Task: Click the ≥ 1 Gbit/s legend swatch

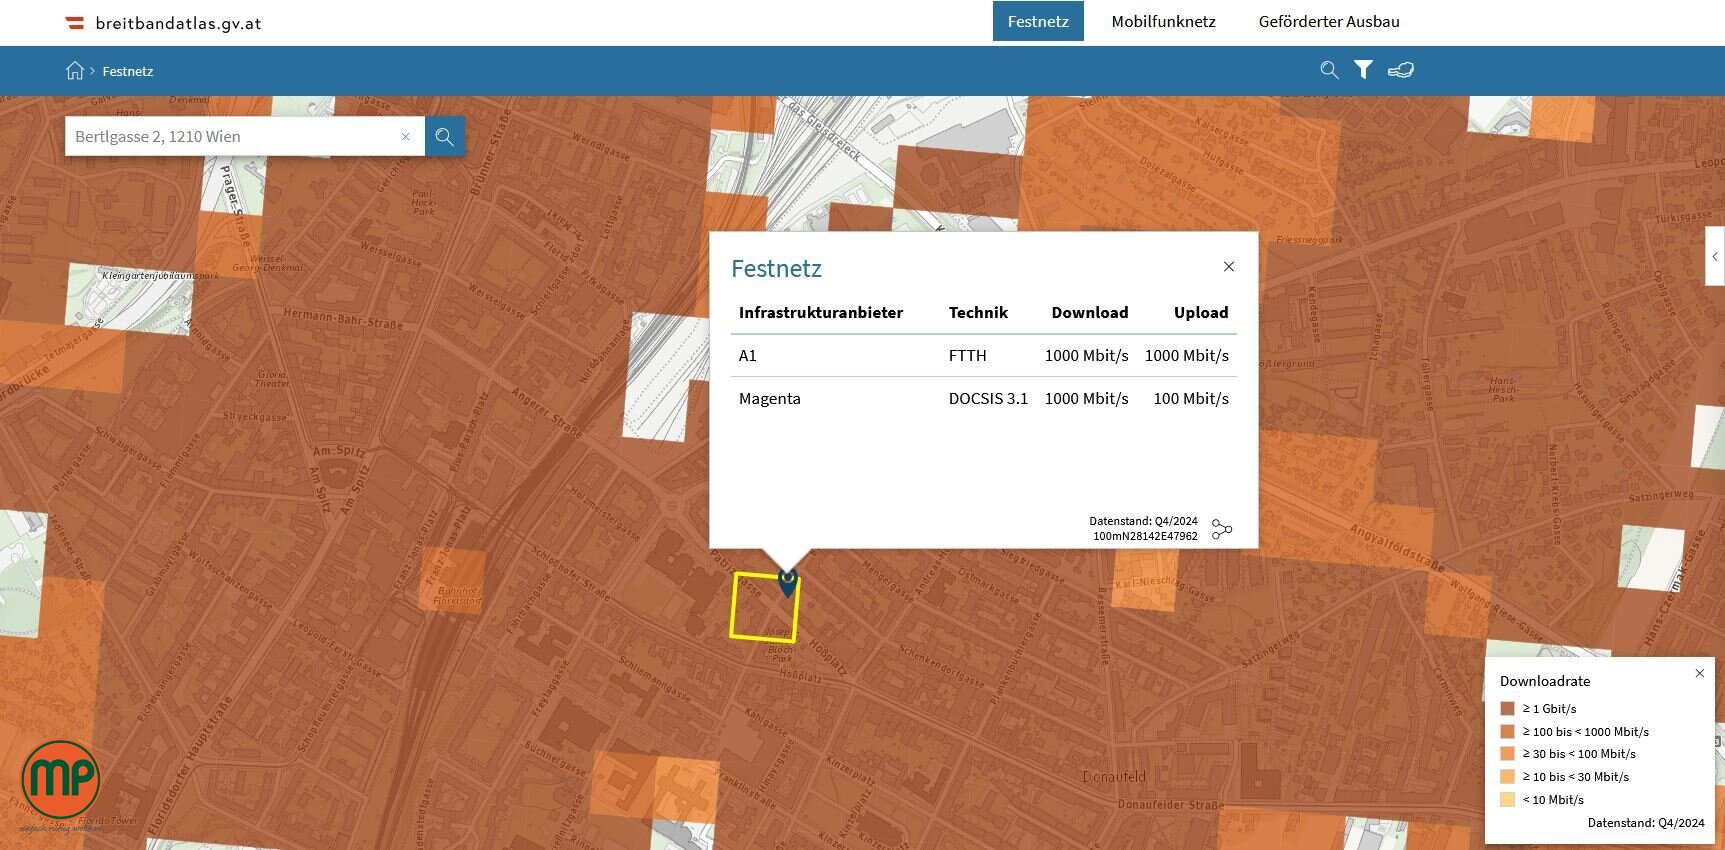Action: (x=1507, y=708)
